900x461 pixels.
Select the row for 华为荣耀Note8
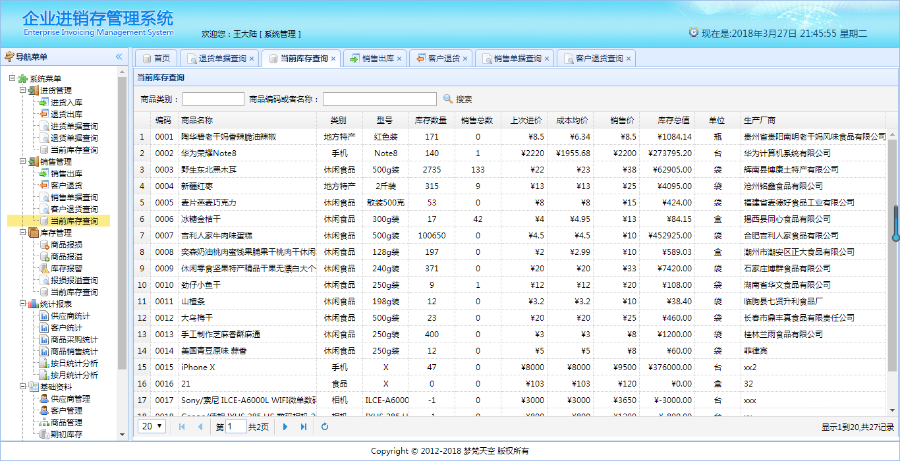tap(511, 153)
